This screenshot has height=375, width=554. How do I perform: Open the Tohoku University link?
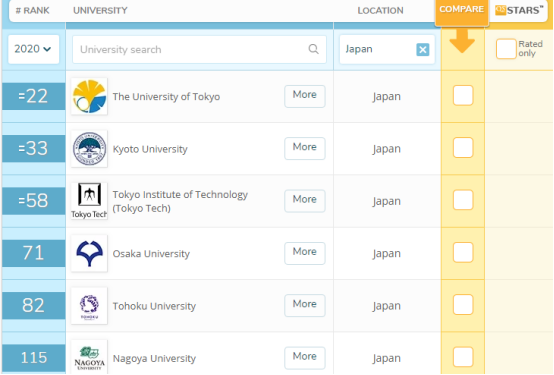click(154, 306)
